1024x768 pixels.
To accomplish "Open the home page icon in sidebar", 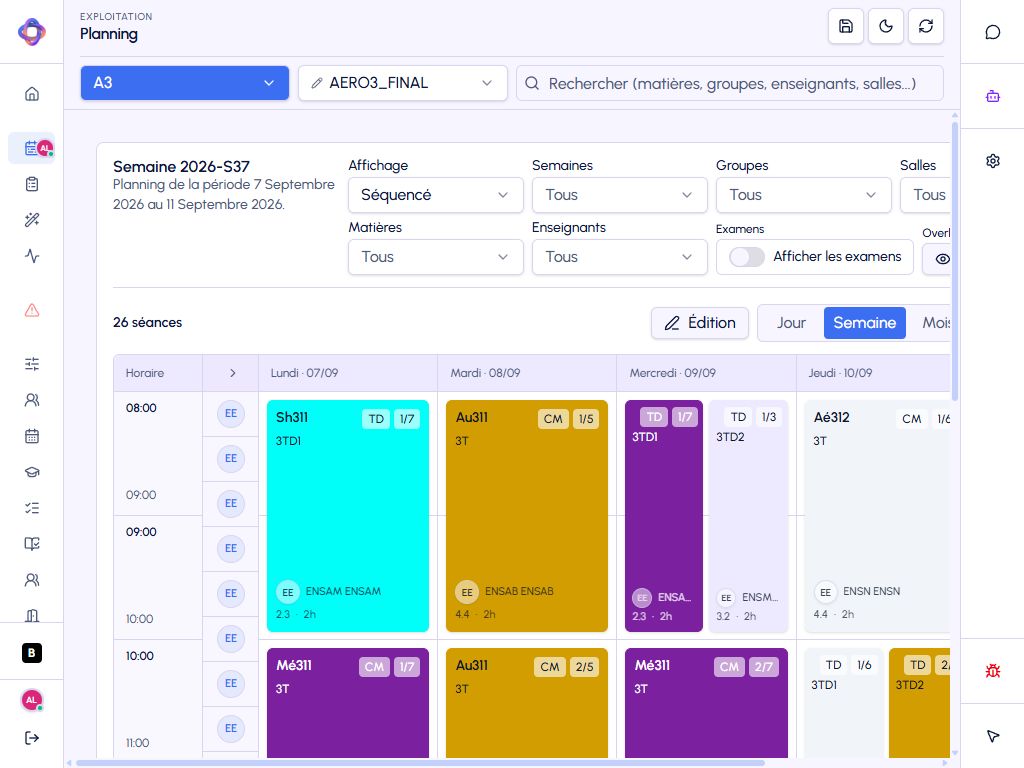I will click(x=31, y=94).
